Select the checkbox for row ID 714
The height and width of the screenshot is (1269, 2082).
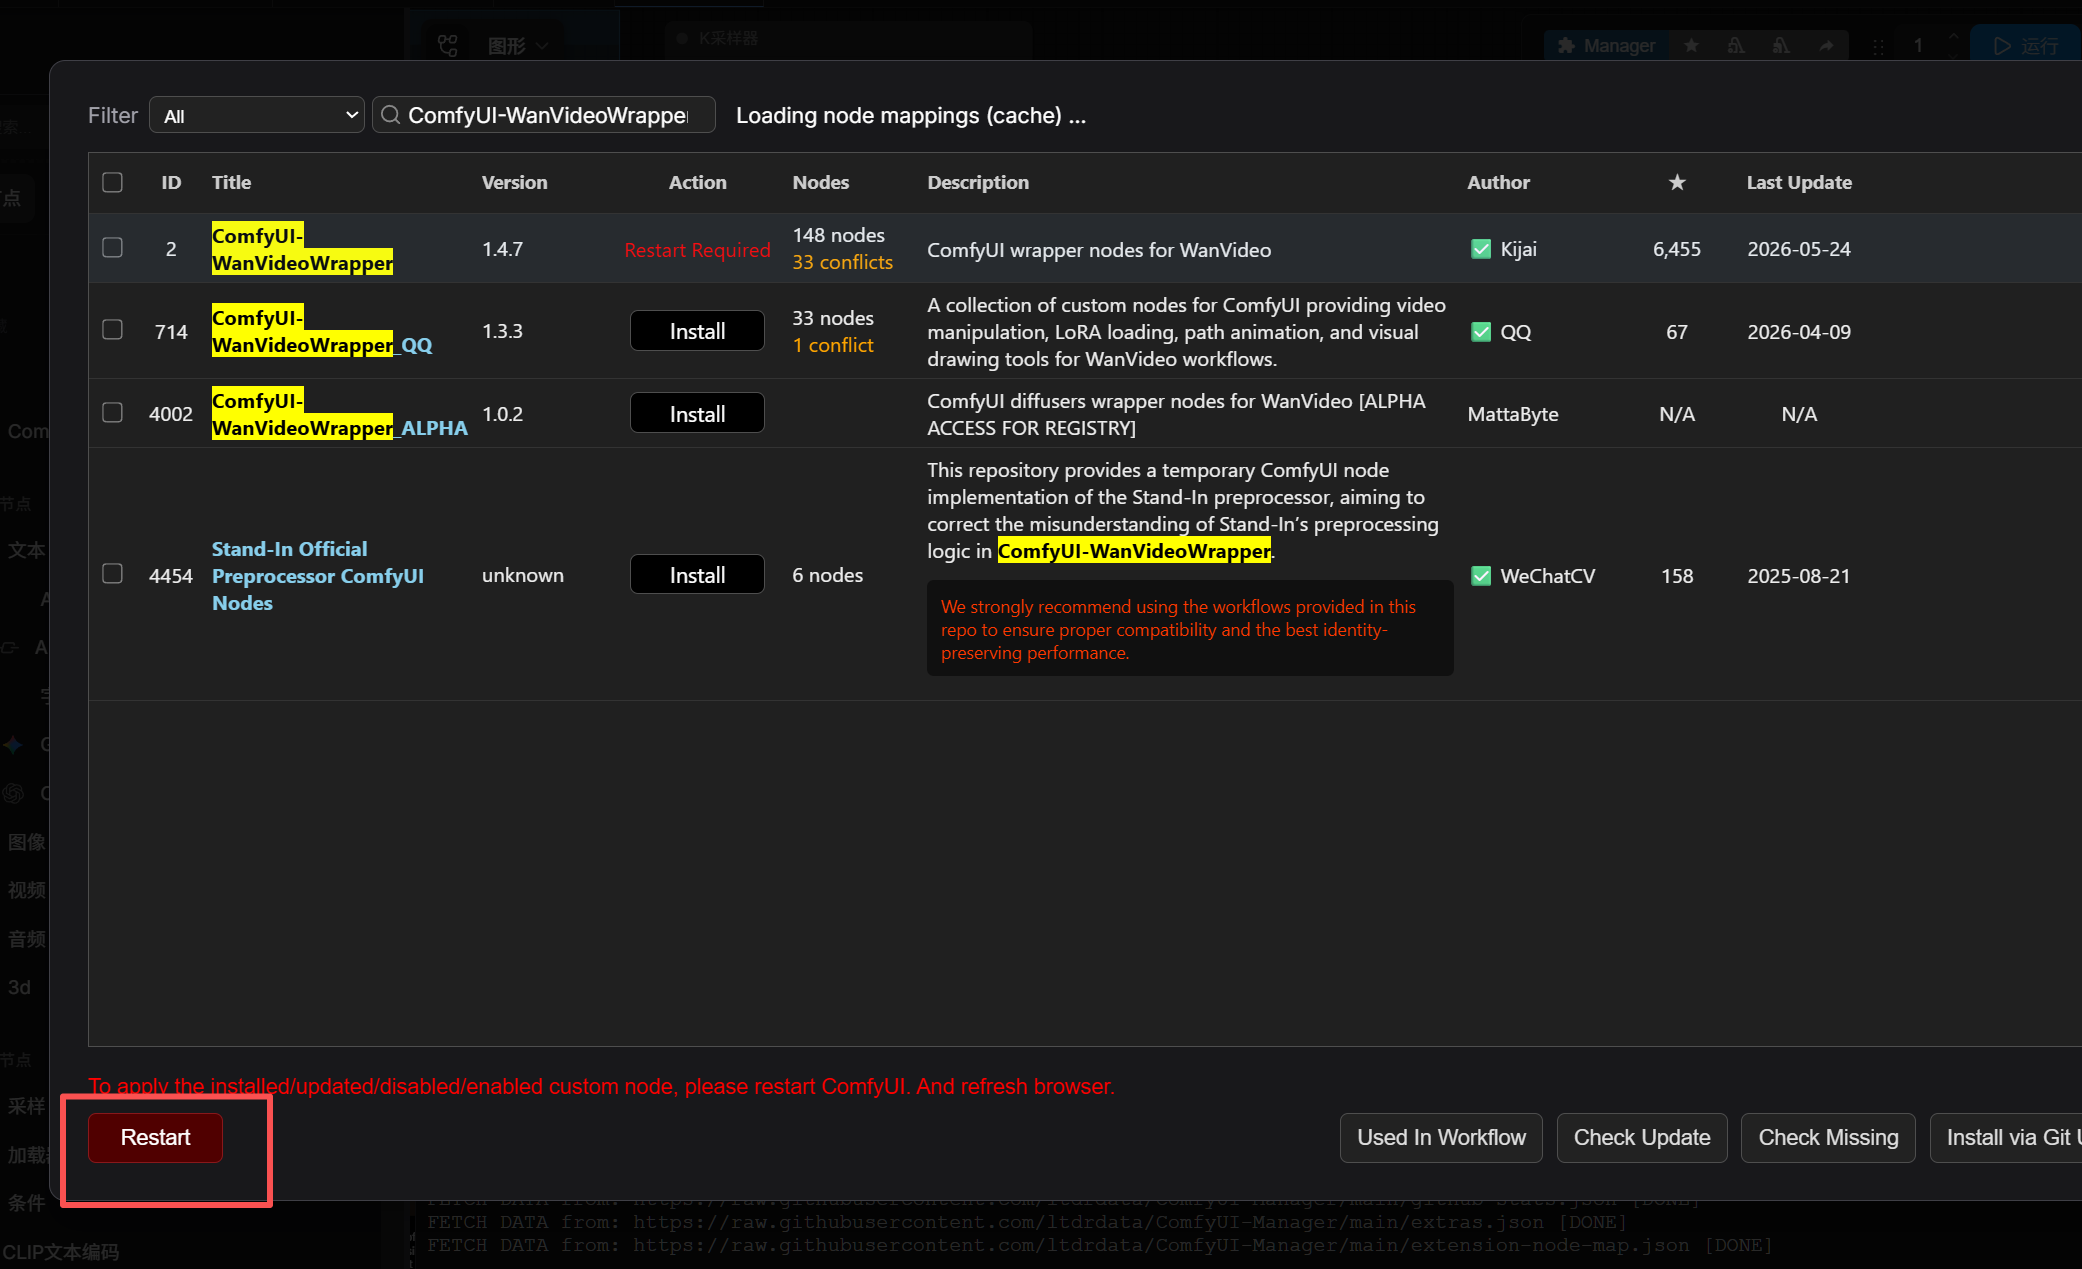pos(112,330)
